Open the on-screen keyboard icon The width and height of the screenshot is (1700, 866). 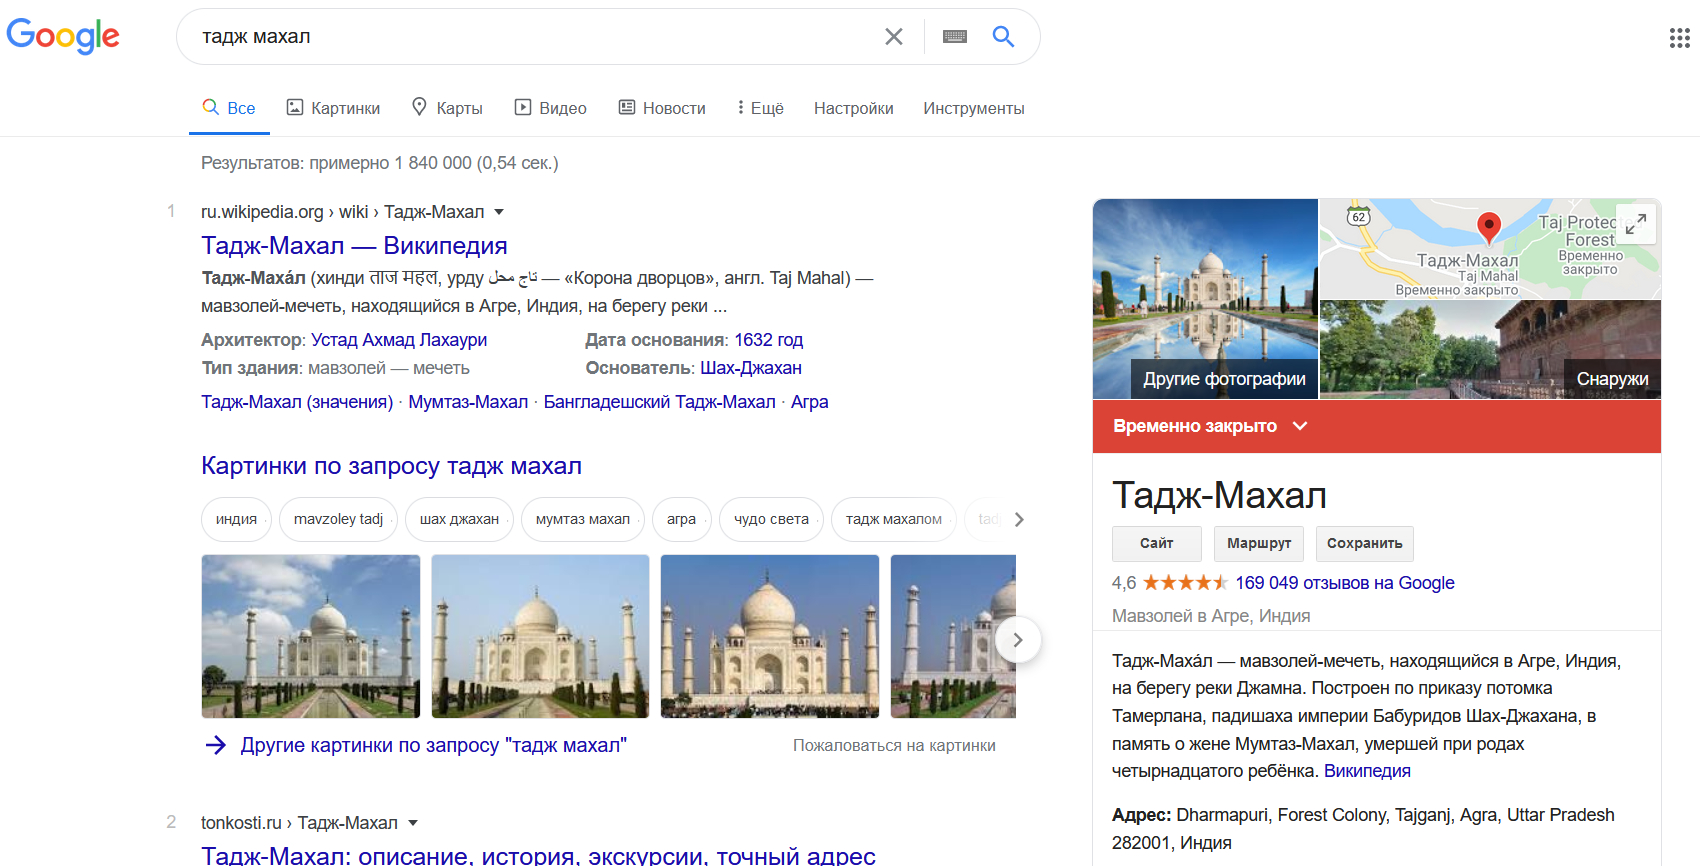click(955, 37)
